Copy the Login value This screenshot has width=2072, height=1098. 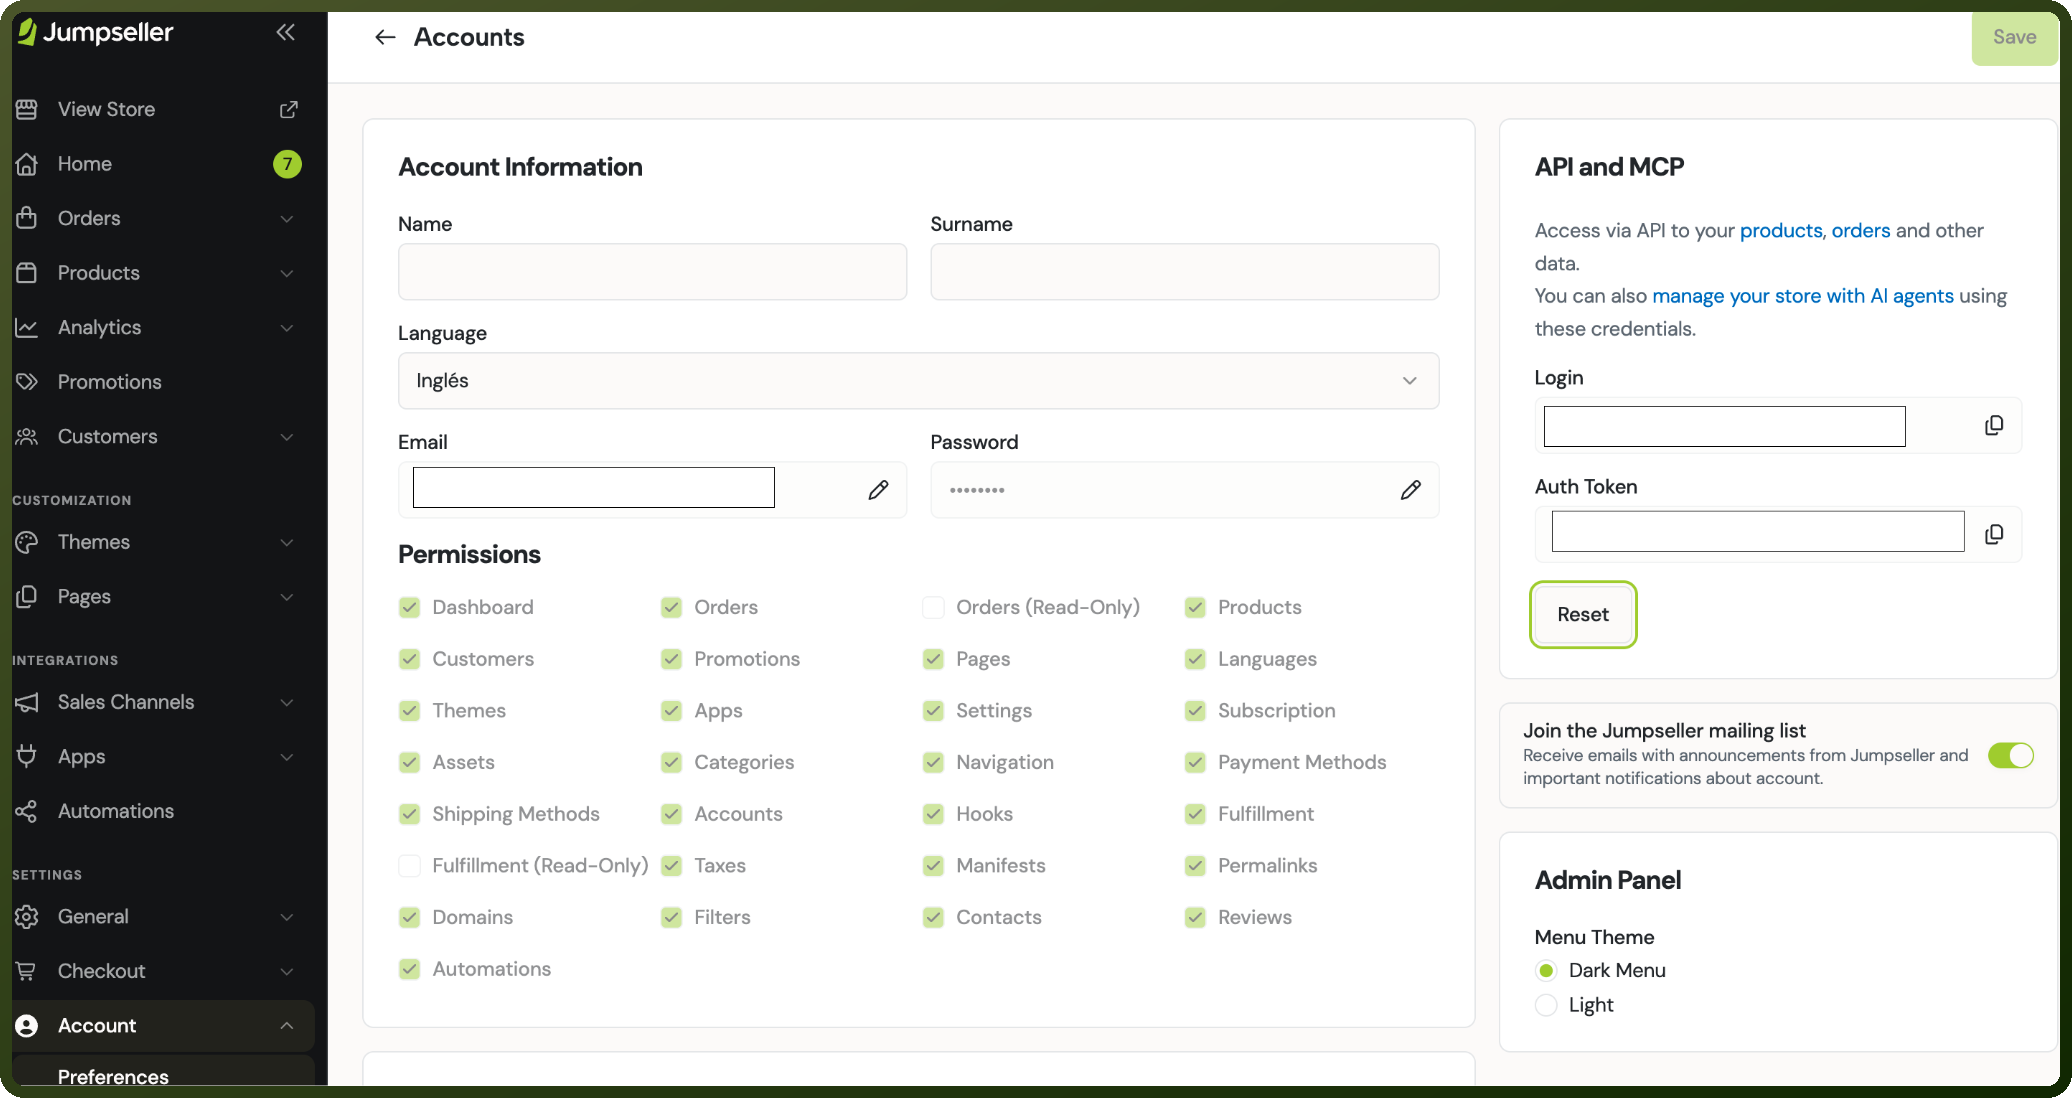pos(1994,426)
